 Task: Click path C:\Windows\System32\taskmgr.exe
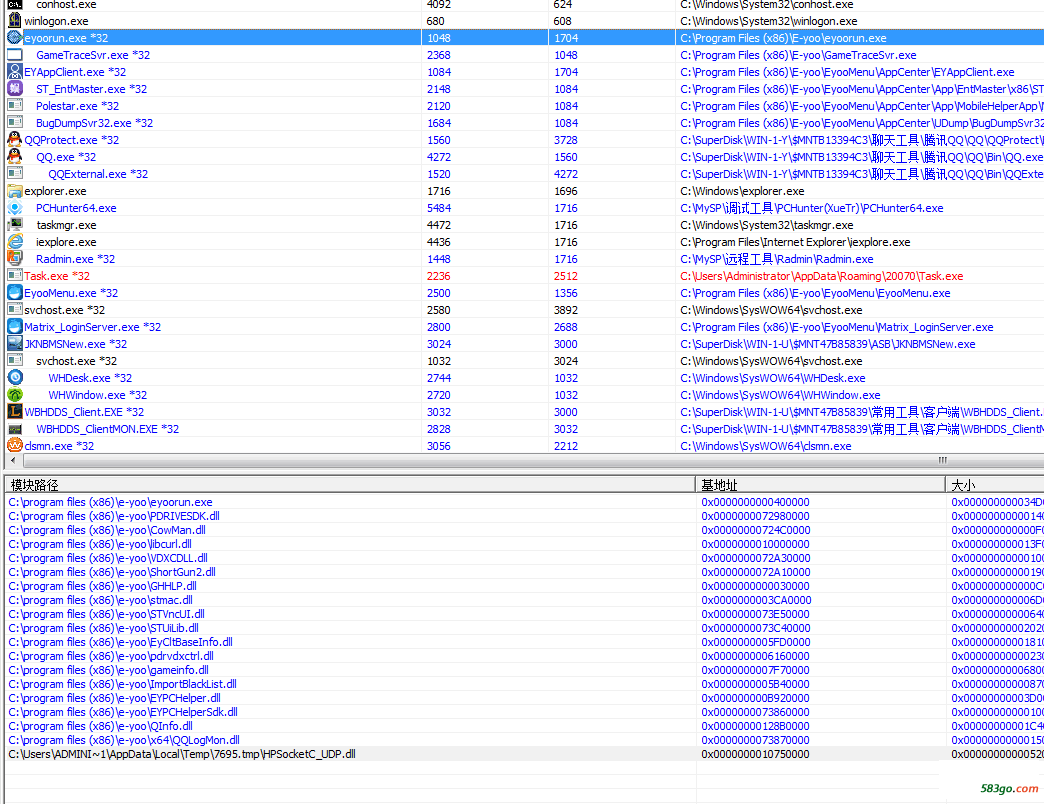click(x=766, y=225)
